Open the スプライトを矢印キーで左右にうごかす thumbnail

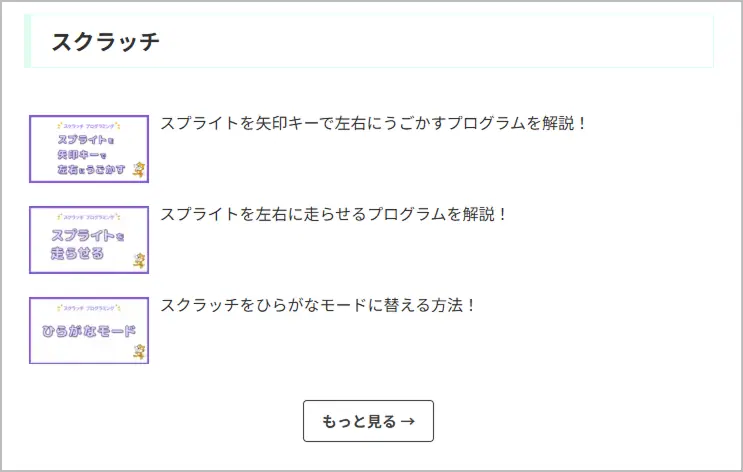(x=89, y=149)
